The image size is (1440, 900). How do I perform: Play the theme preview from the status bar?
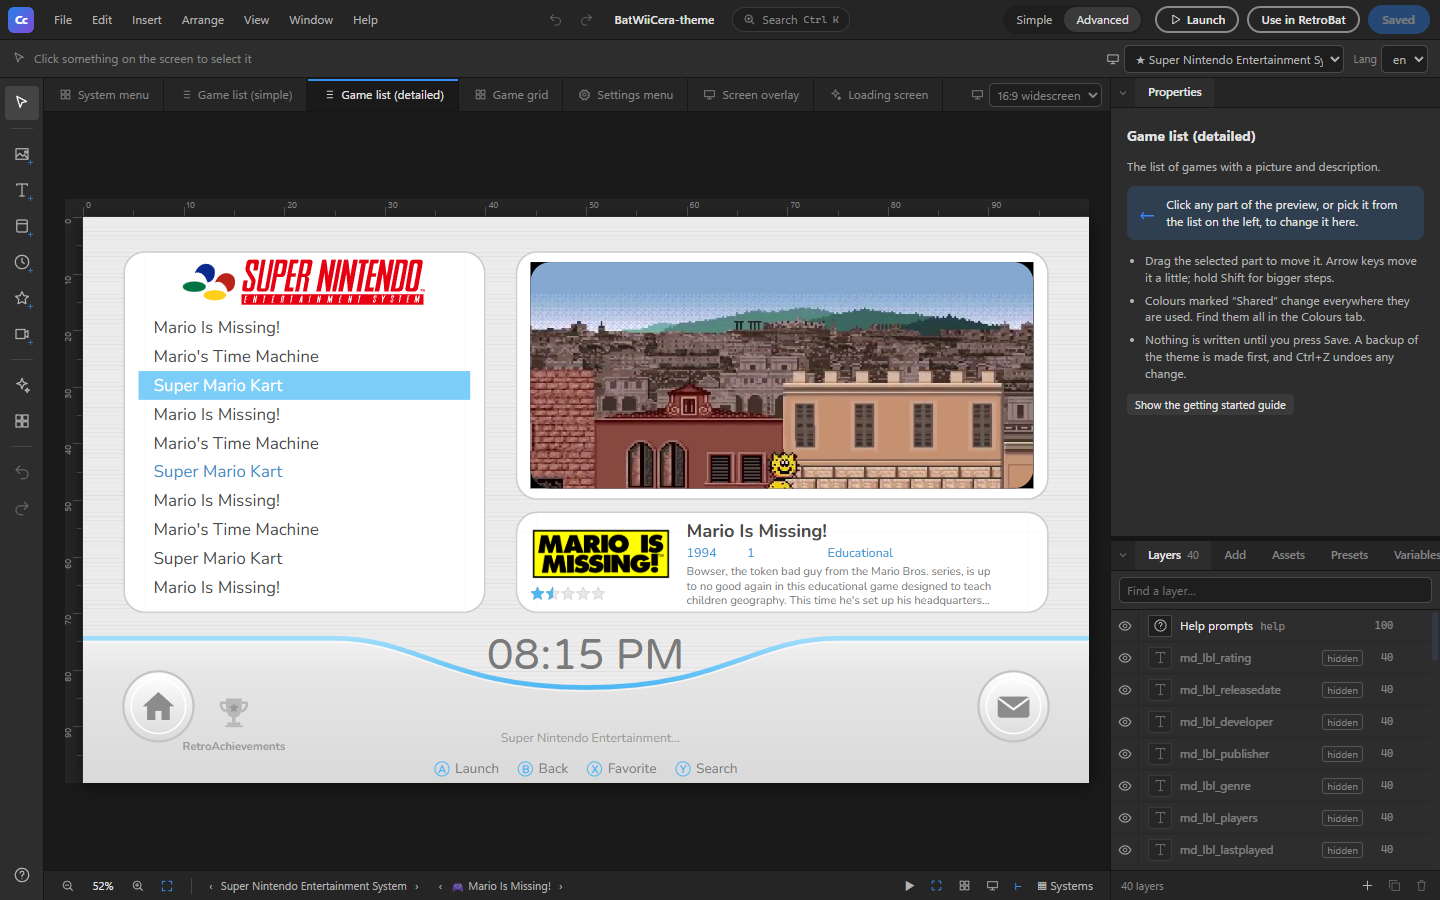click(x=909, y=886)
